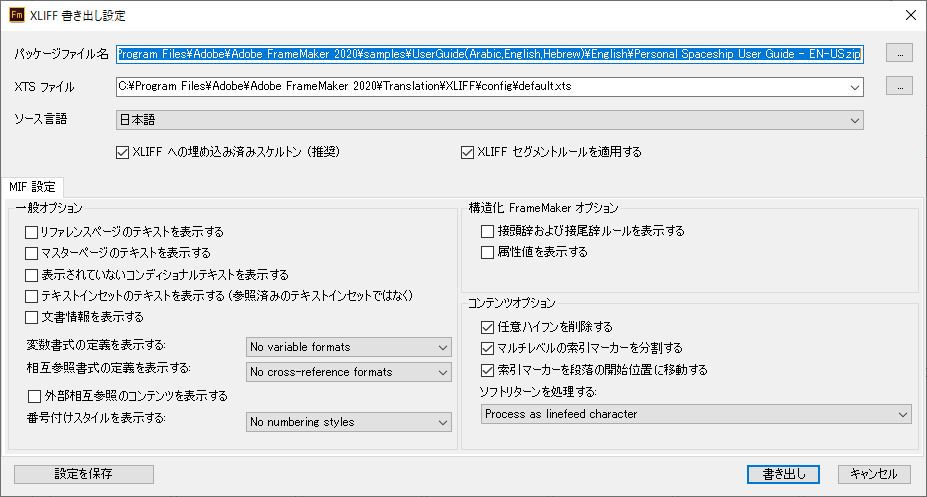
Task: Open the No cross-reference formats dropdown
Action: [348, 372]
